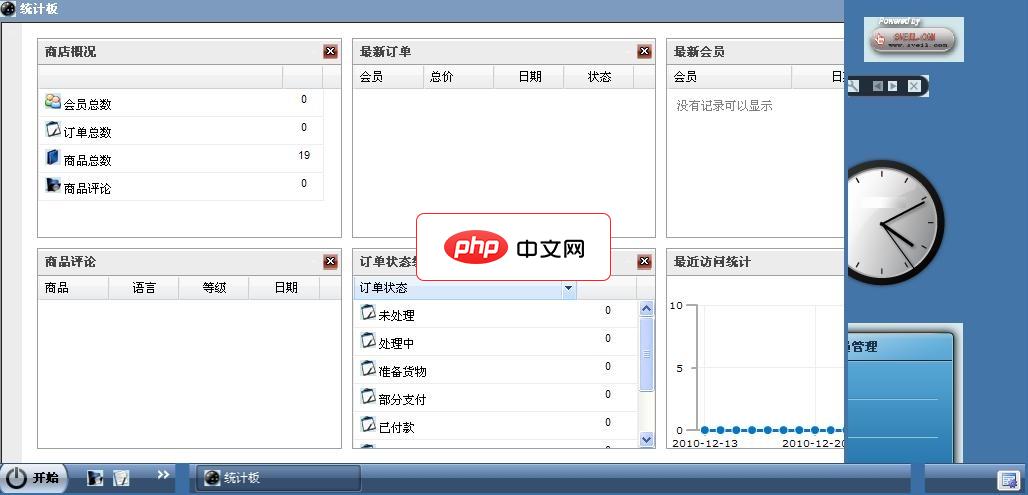Viewport: 1028px width, 495px height.
Task: Click the show desktop icon in tray
Action: (x=1007, y=479)
